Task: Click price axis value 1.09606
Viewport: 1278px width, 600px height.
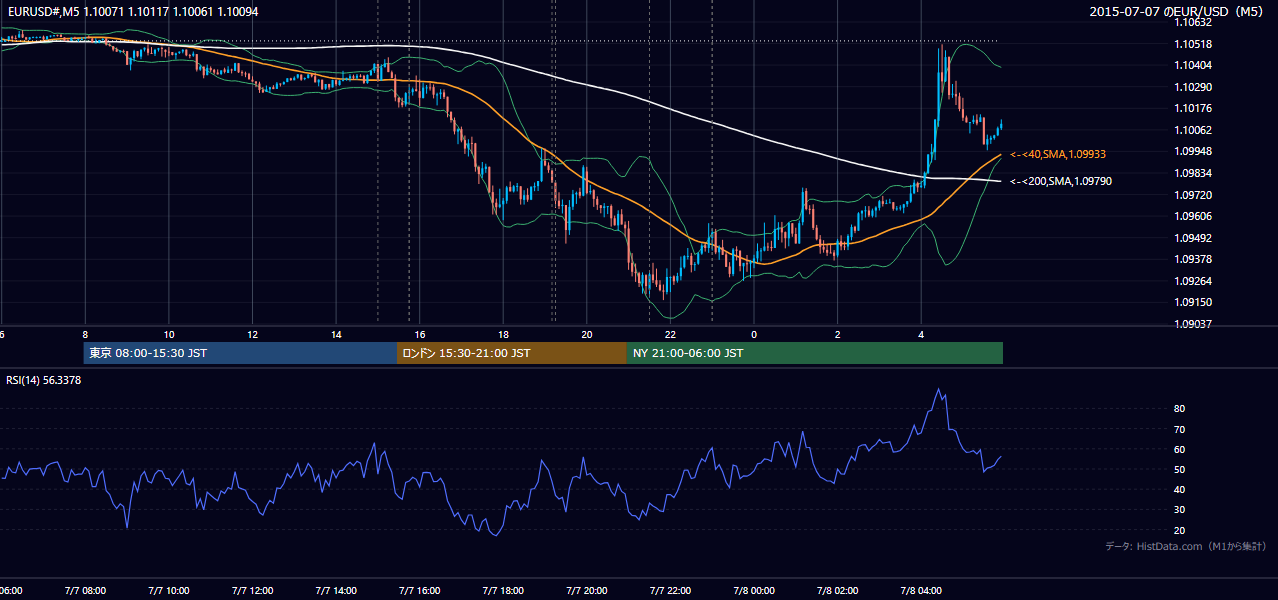Action: pos(1192,216)
